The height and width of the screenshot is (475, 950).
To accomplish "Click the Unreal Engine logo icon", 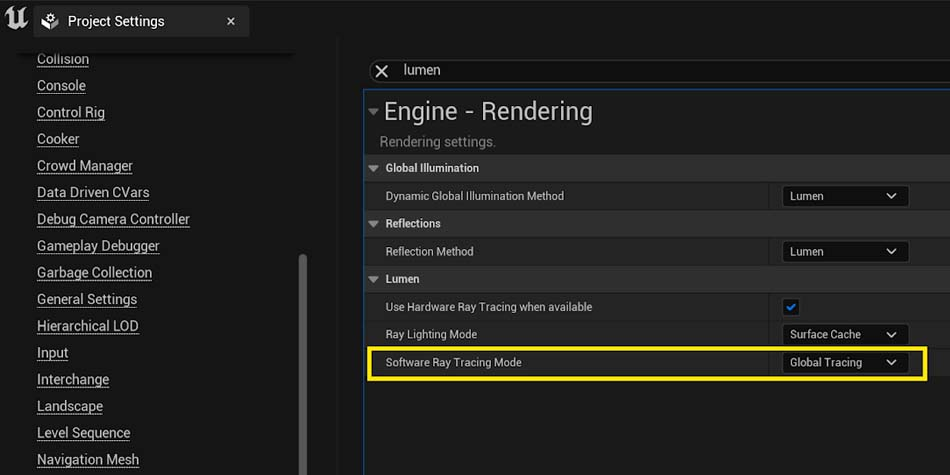I will pos(16,18).
